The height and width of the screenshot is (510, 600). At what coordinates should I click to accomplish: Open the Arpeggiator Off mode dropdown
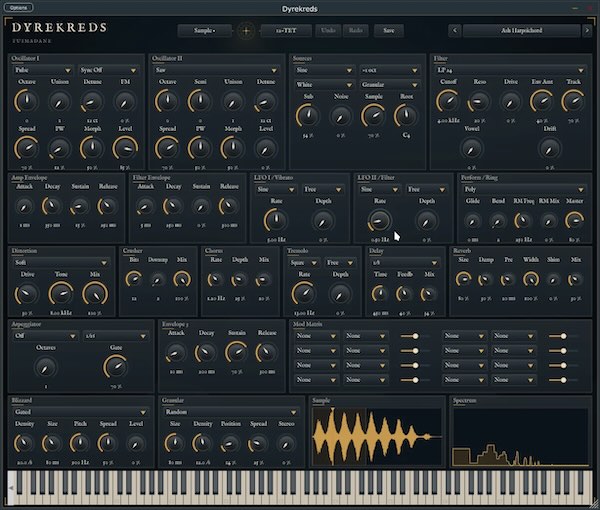pos(45,336)
